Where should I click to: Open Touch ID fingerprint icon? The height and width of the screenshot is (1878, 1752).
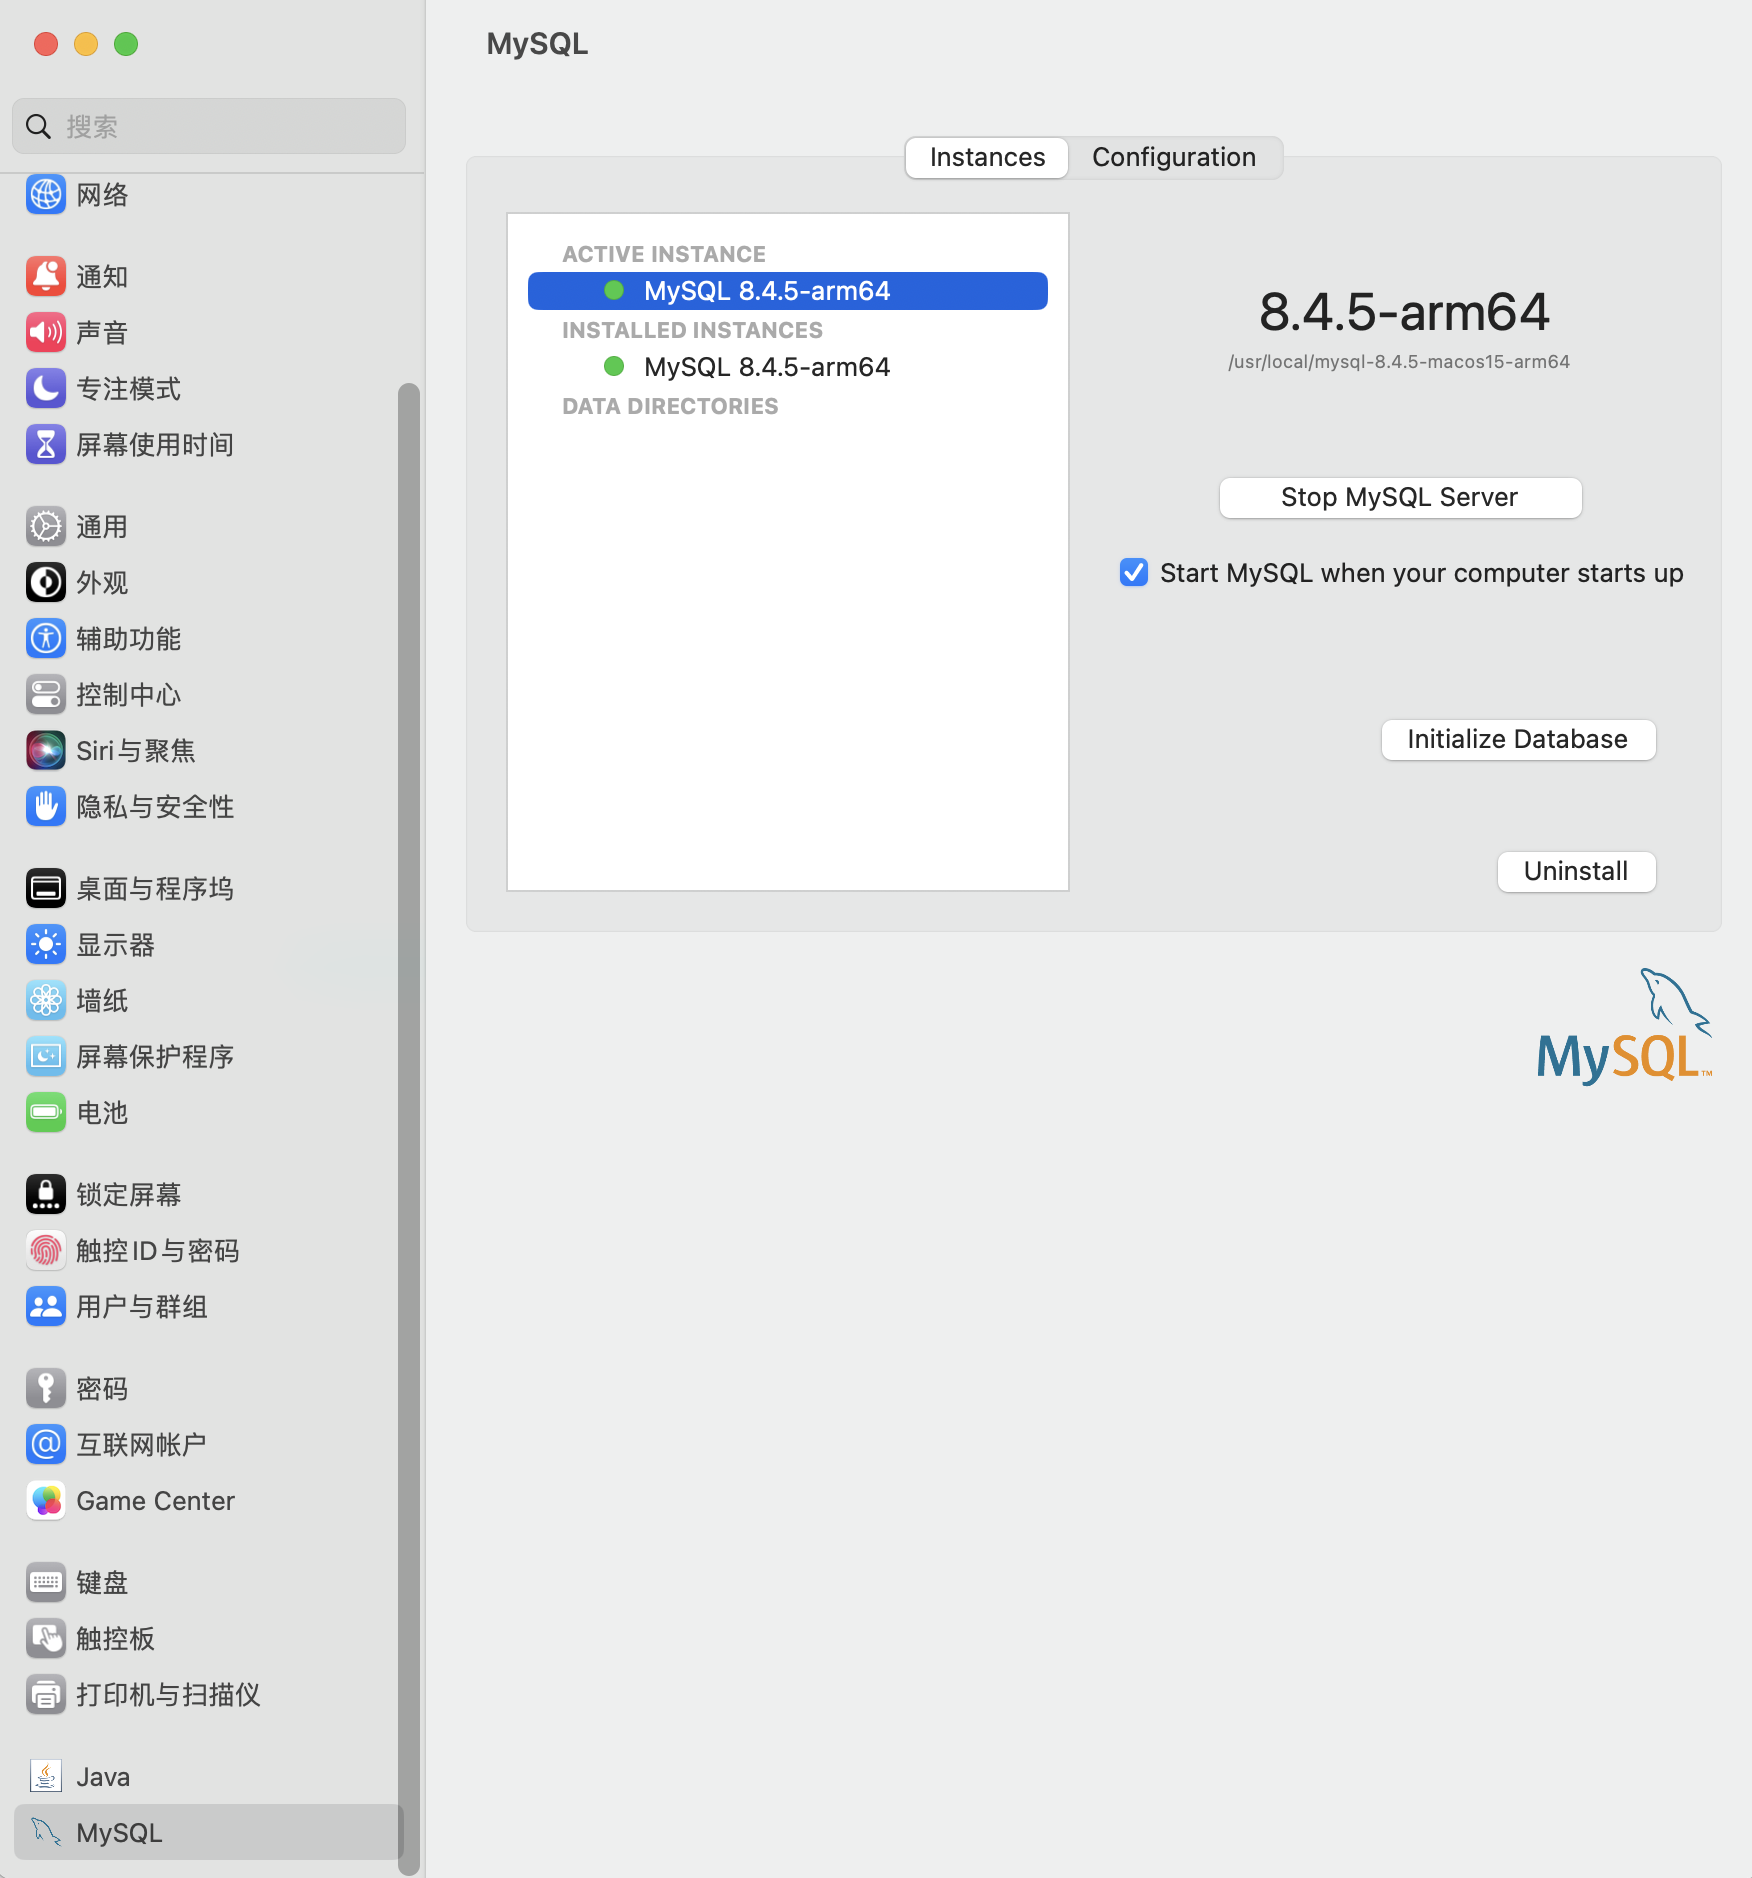[x=46, y=1250]
